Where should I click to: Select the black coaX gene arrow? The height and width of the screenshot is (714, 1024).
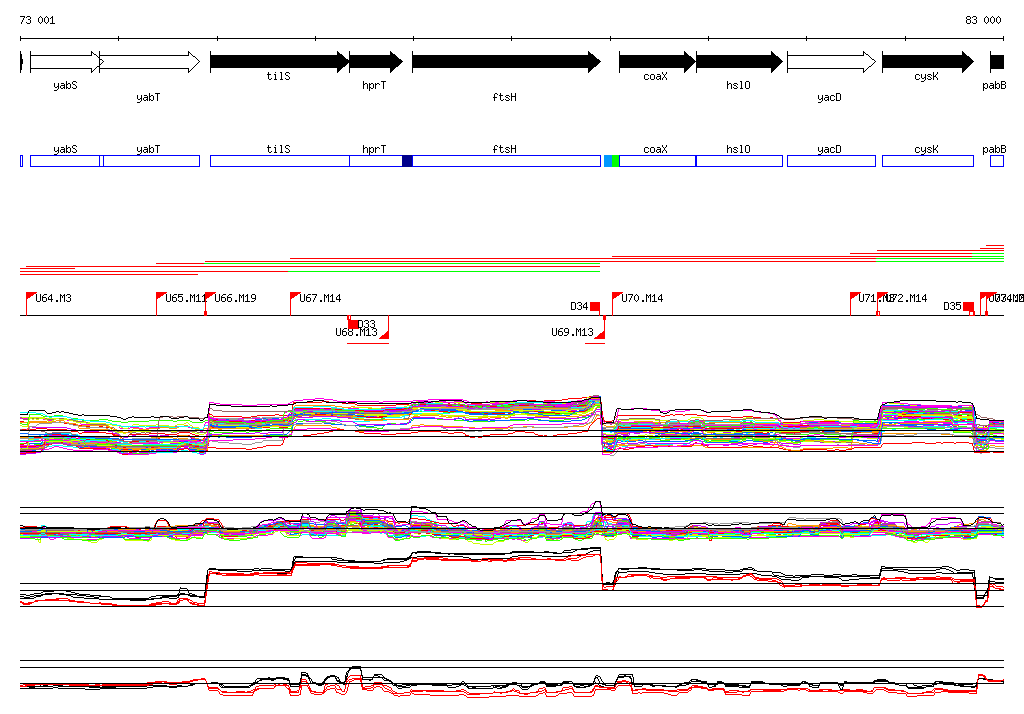pyautogui.click(x=657, y=62)
